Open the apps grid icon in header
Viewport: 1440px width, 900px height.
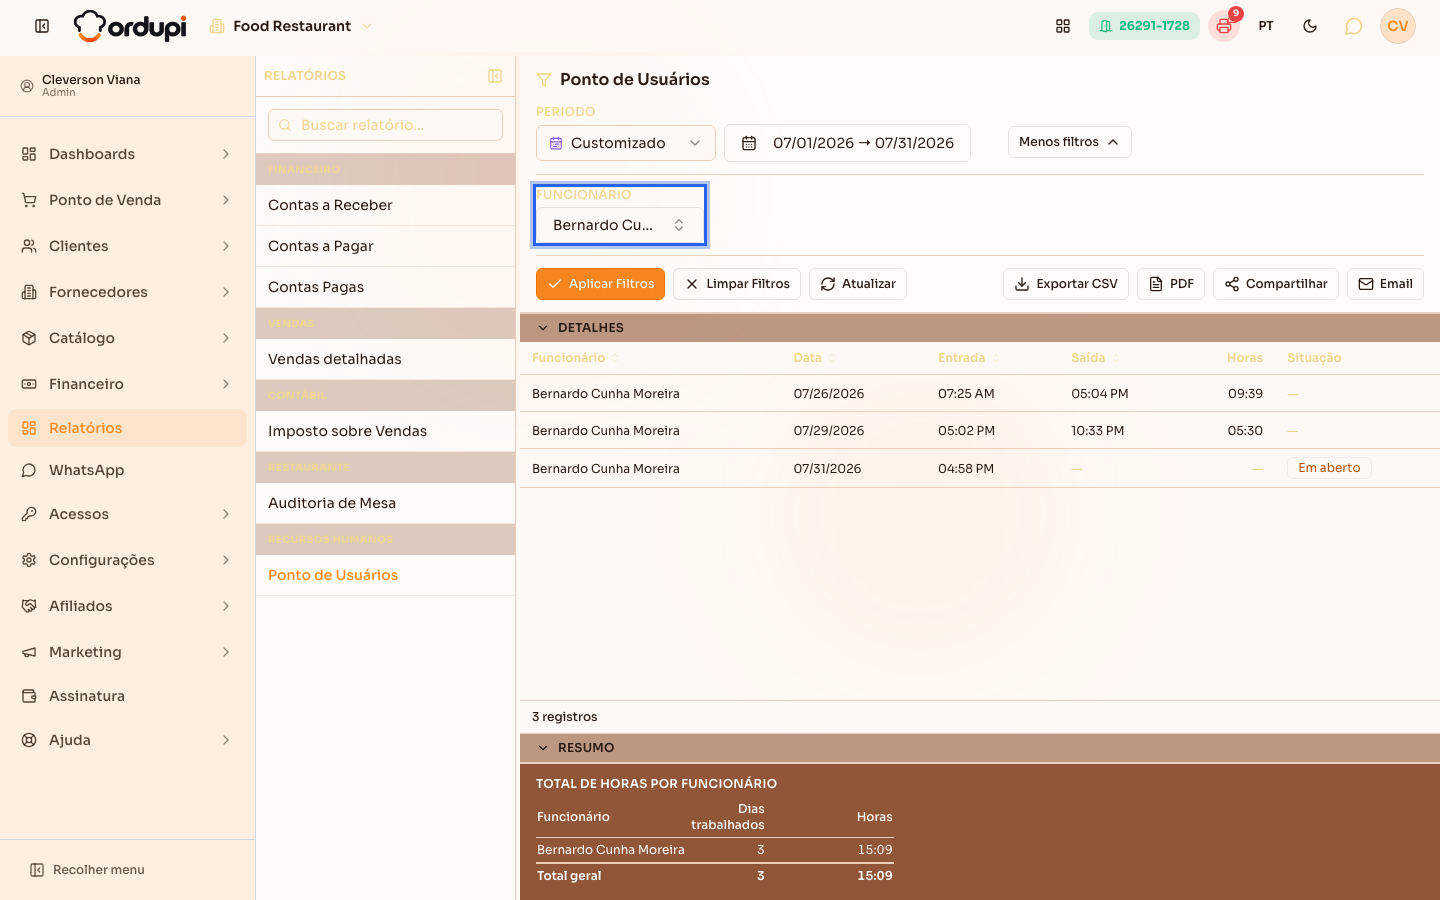tap(1063, 26)
